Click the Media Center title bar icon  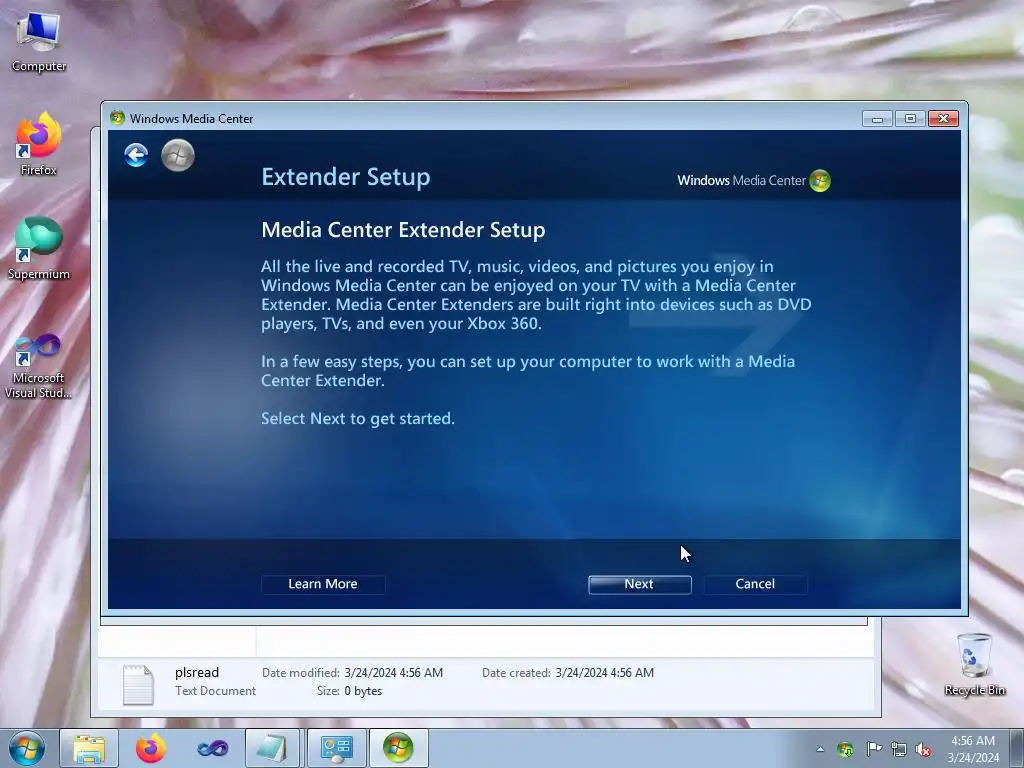tap(118, 118)
